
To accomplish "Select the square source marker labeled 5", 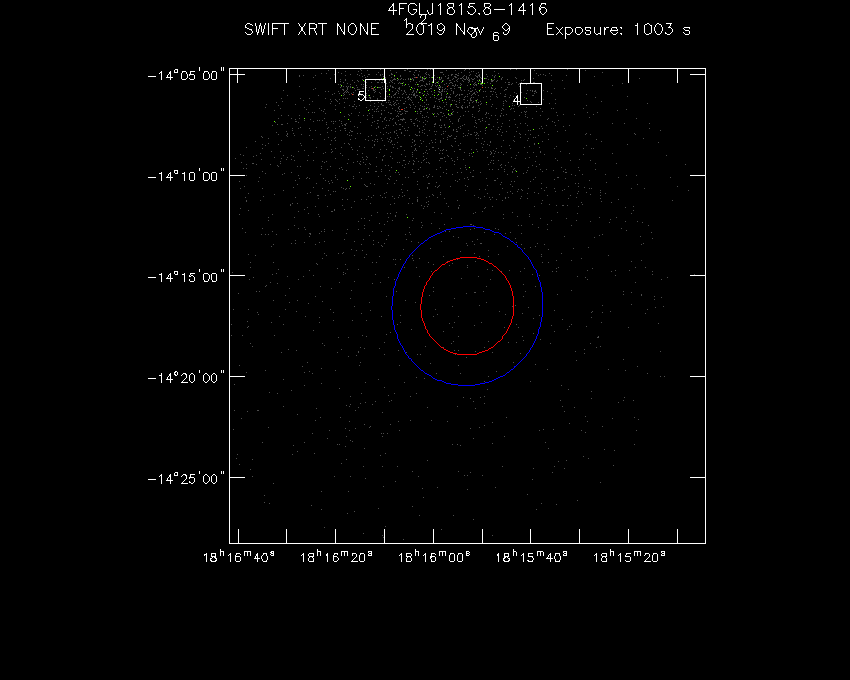I will 375,90.
